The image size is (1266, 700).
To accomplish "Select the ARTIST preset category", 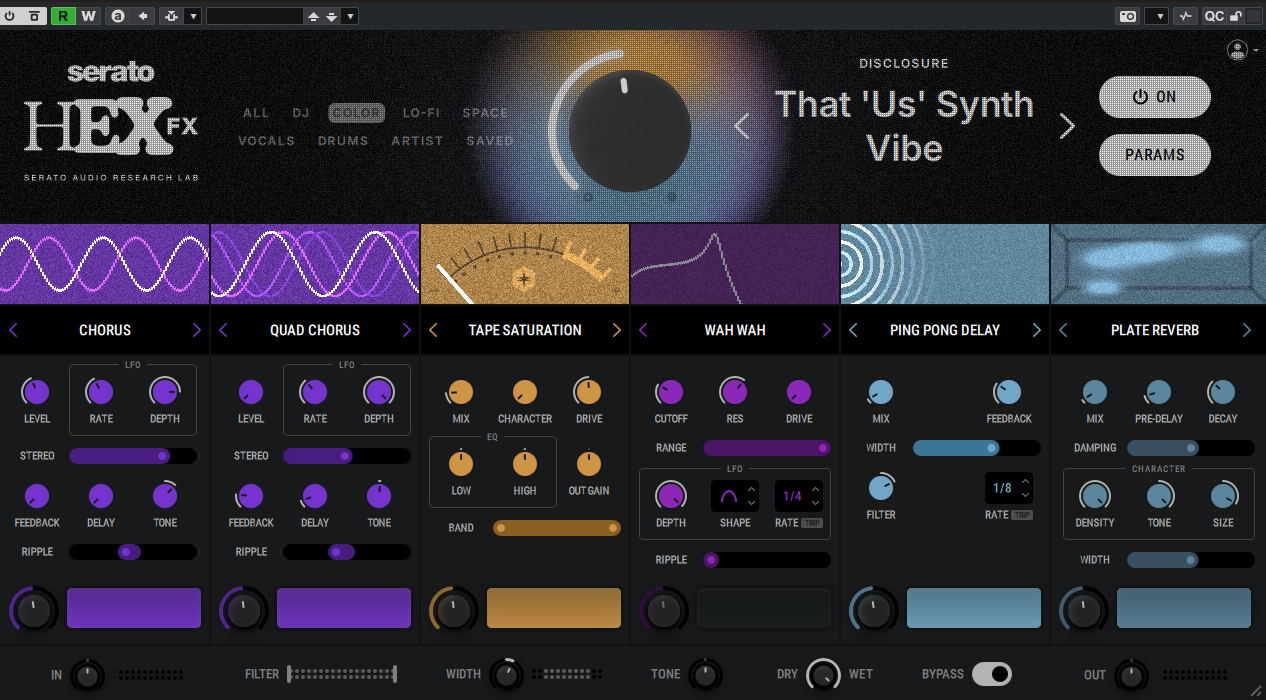I will pos(418,141).
